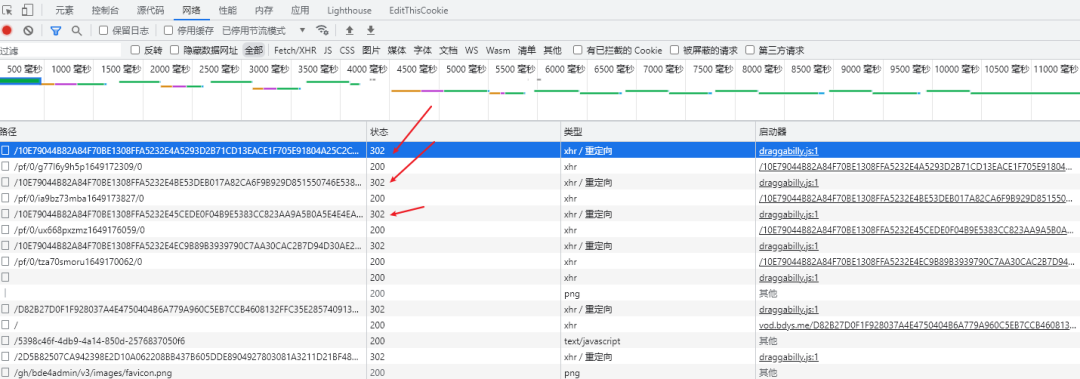This screenshot has height=379, width=1080.
Task: Open draggabilly.js:1 link in the /D82B27D0F1F9 row
Action: pos(788,309)
